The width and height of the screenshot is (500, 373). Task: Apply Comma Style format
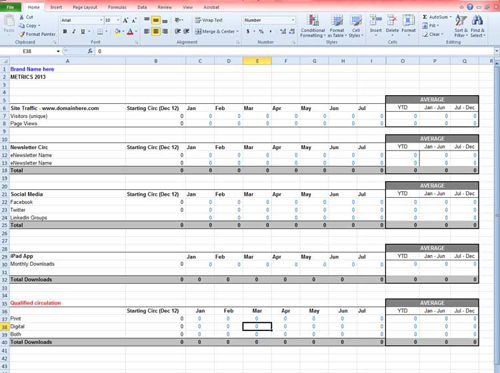click(270, 31)
